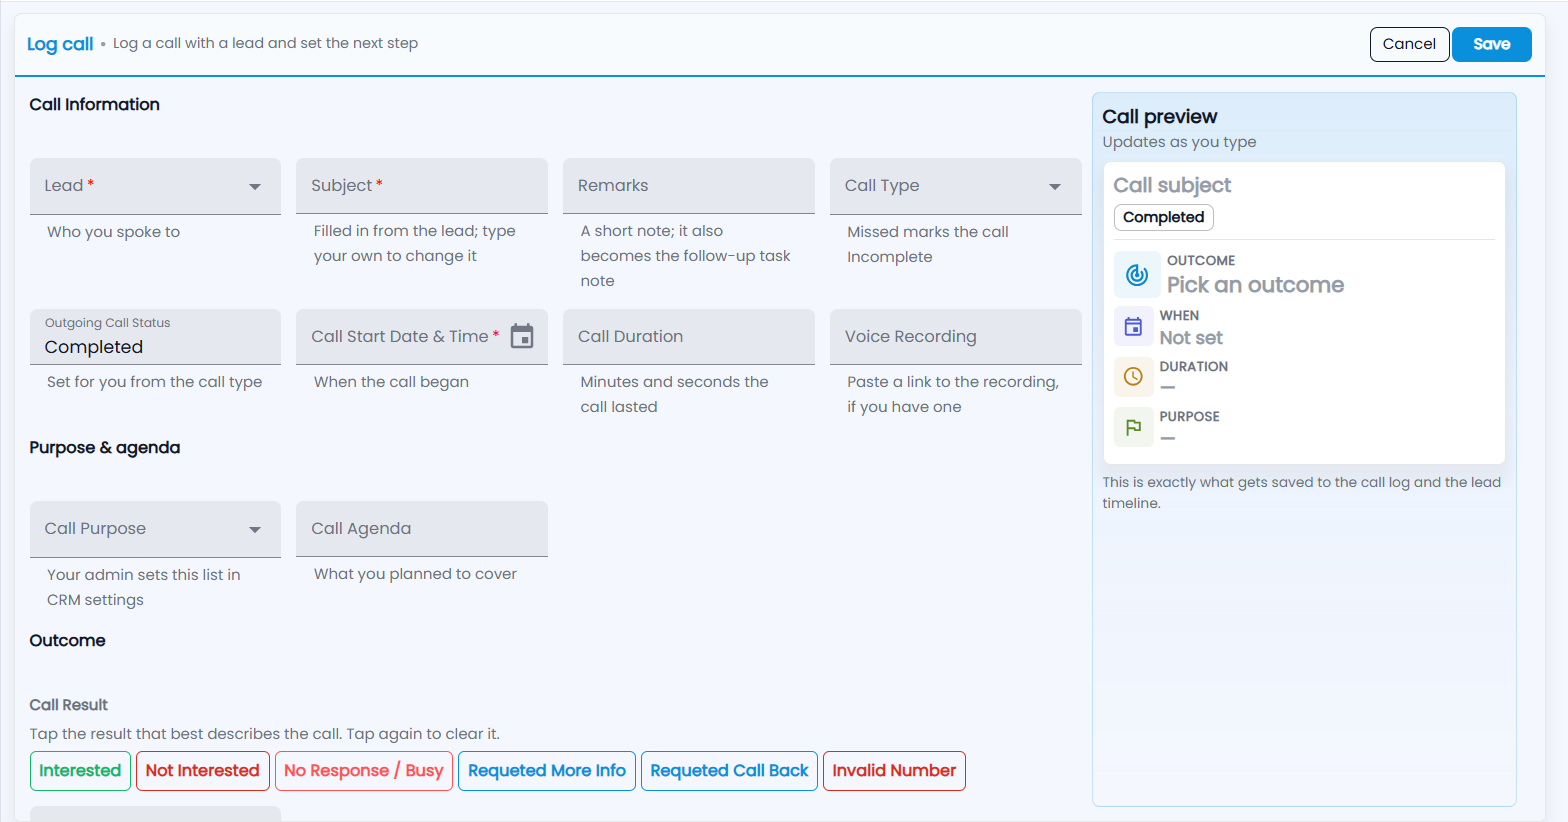Focus the Call Agenda field
1568x822 pixels.
[422, 529]
